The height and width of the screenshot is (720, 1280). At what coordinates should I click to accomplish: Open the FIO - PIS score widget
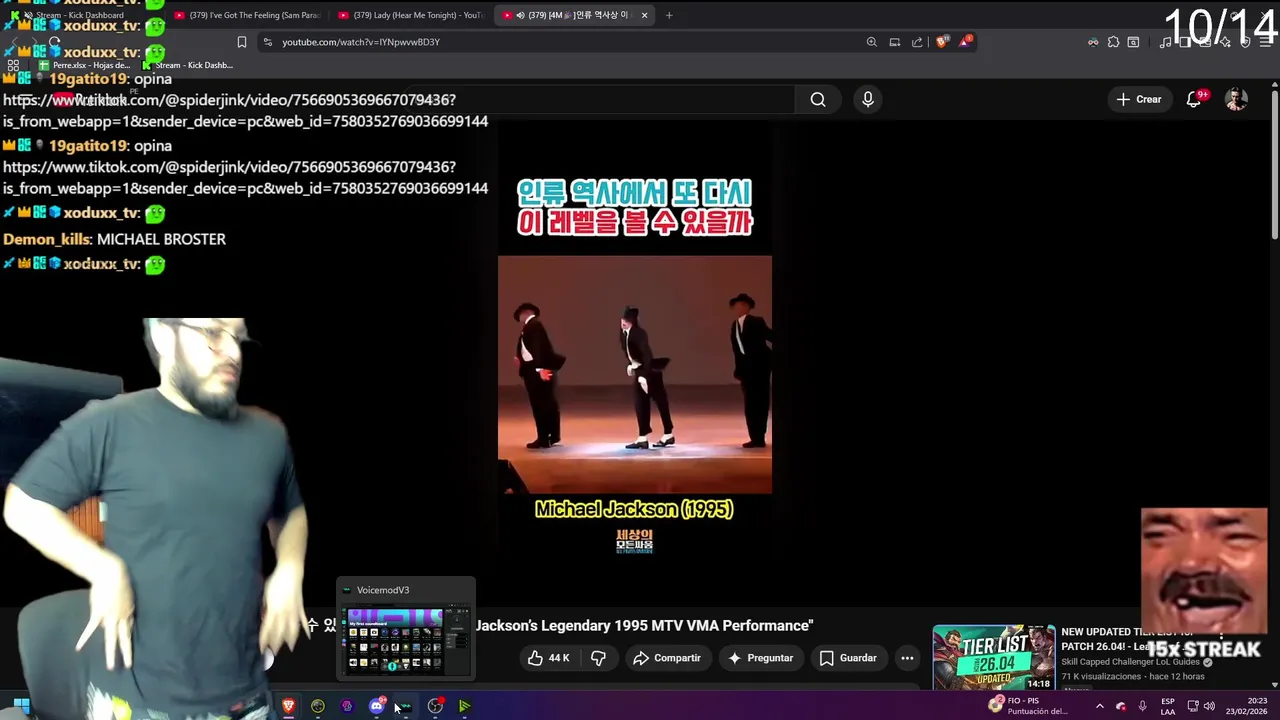coord(1028,706)
